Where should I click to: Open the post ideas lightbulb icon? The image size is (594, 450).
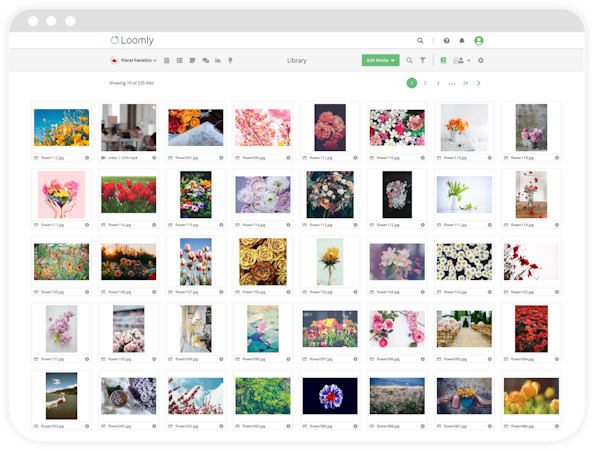point(230,60)
